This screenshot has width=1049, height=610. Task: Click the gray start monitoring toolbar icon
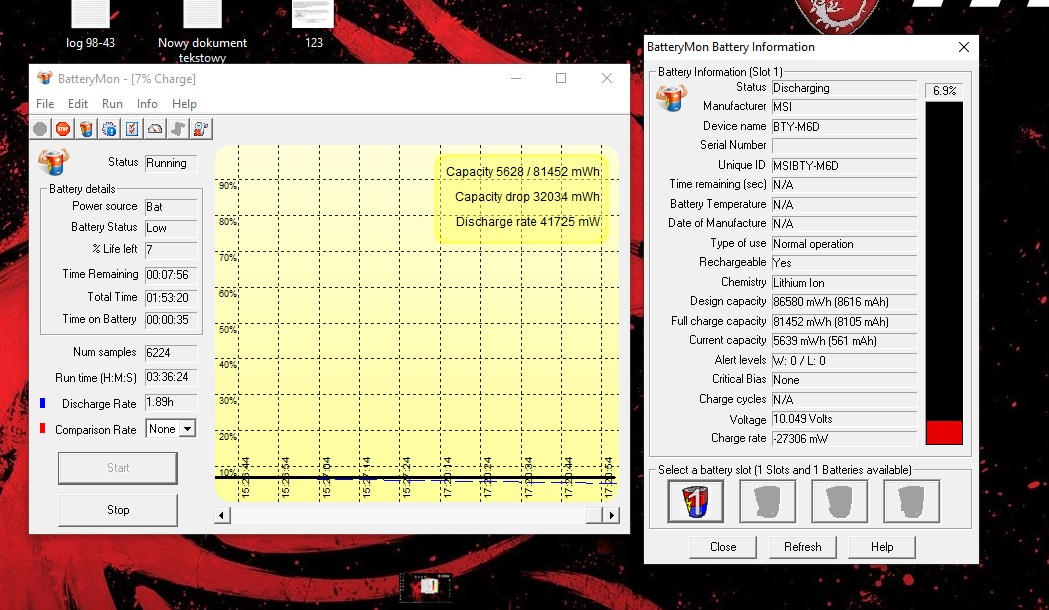(40, 128)
